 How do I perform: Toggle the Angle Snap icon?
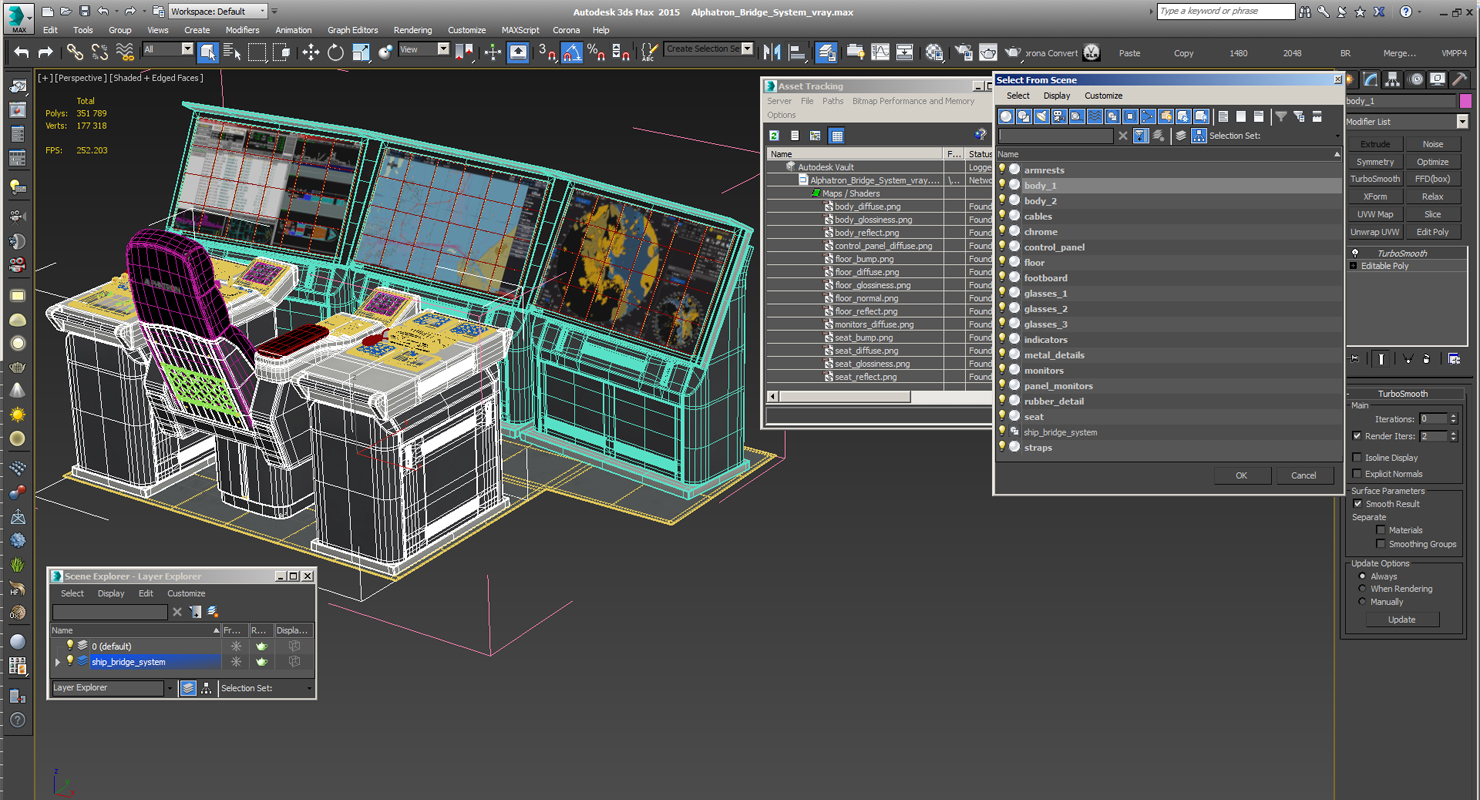(572, 52)
